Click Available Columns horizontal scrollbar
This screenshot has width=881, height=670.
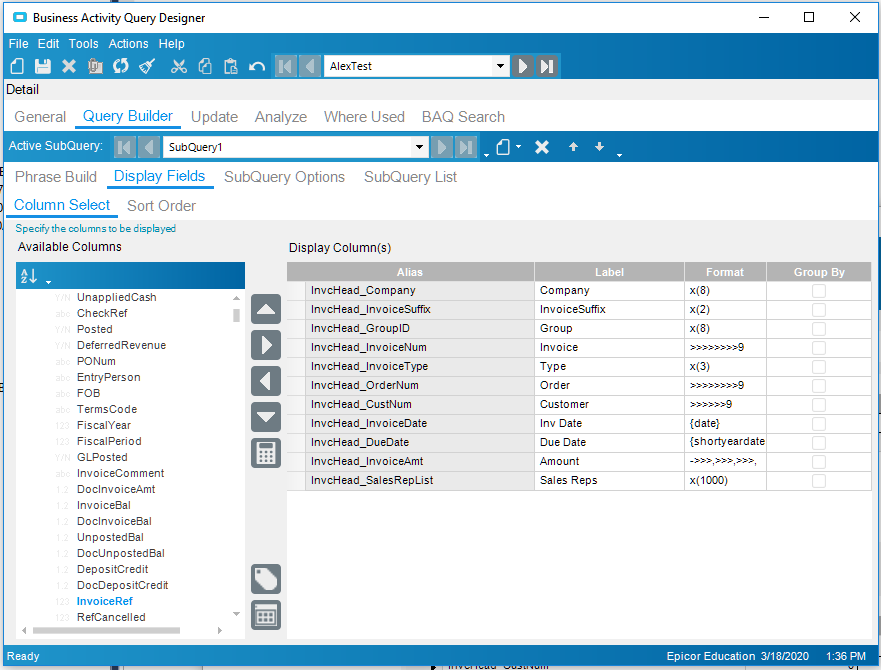[106, 631]
